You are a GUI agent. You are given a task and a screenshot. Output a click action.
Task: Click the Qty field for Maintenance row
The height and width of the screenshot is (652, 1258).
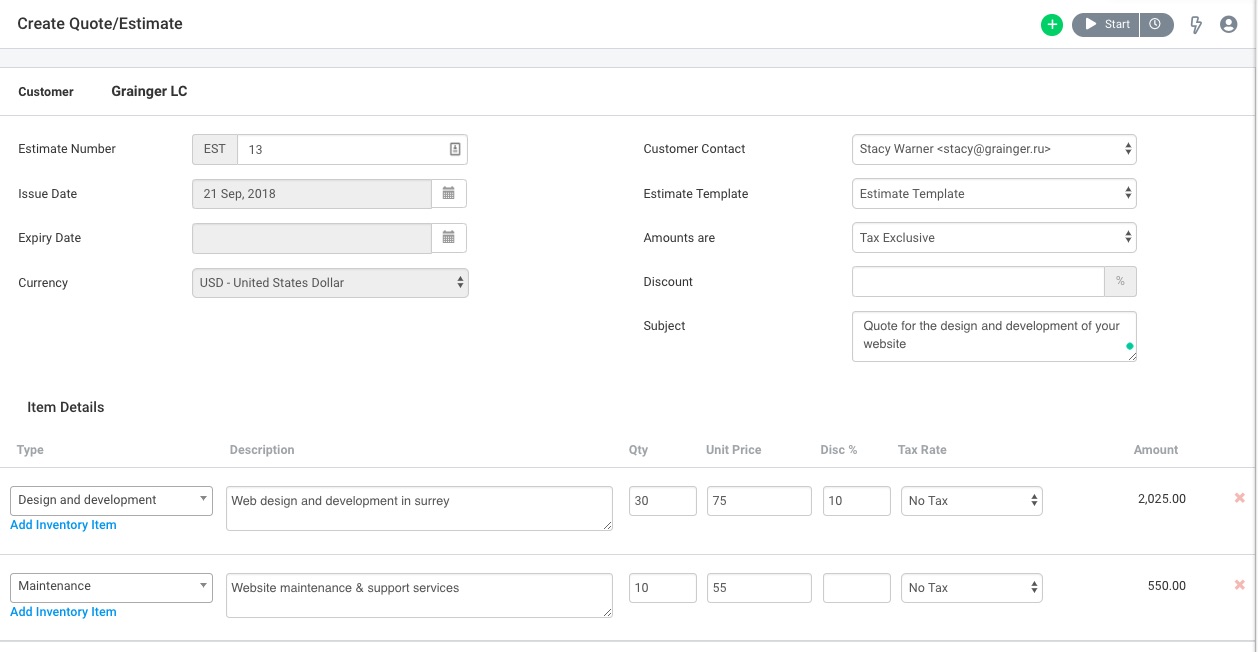click(663, 588)
